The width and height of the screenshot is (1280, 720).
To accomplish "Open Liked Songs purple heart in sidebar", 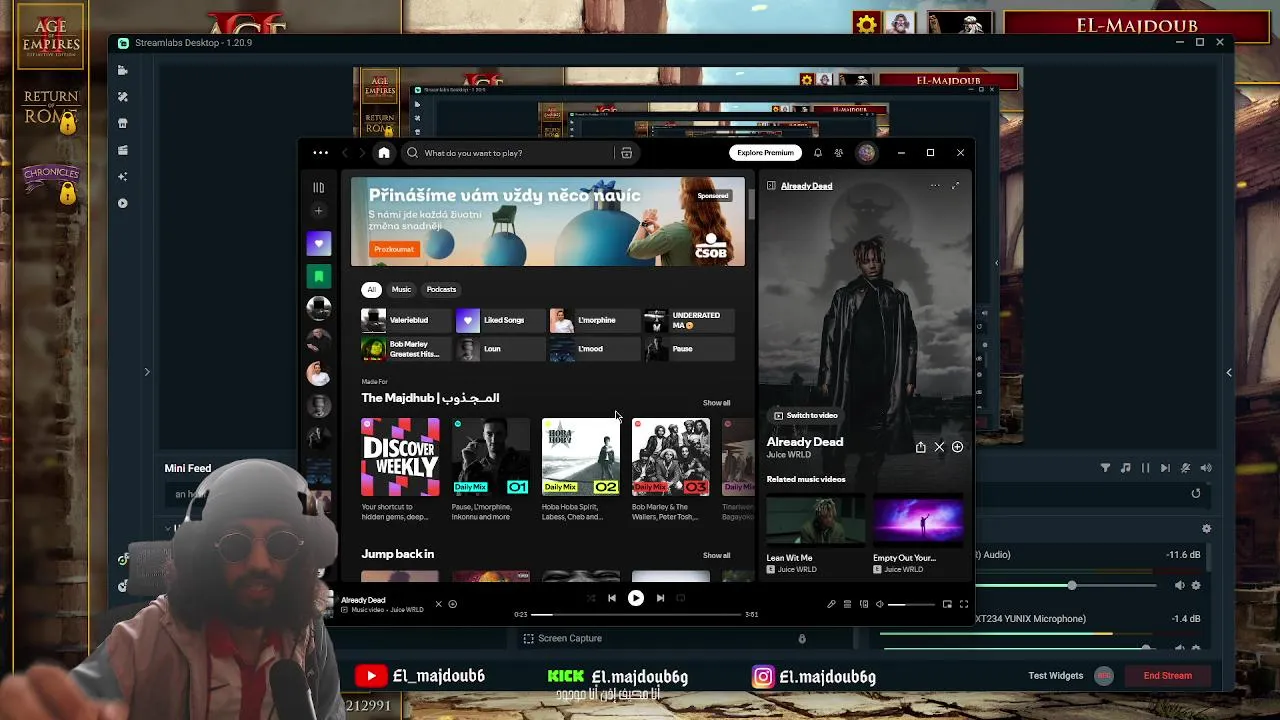I will (x=319, y=244).
